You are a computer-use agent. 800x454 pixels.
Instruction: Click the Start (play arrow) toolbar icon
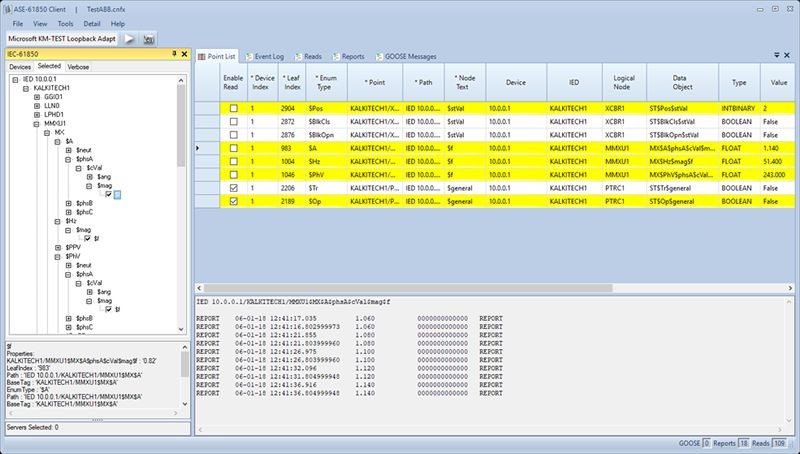click(x=131, y=37)
